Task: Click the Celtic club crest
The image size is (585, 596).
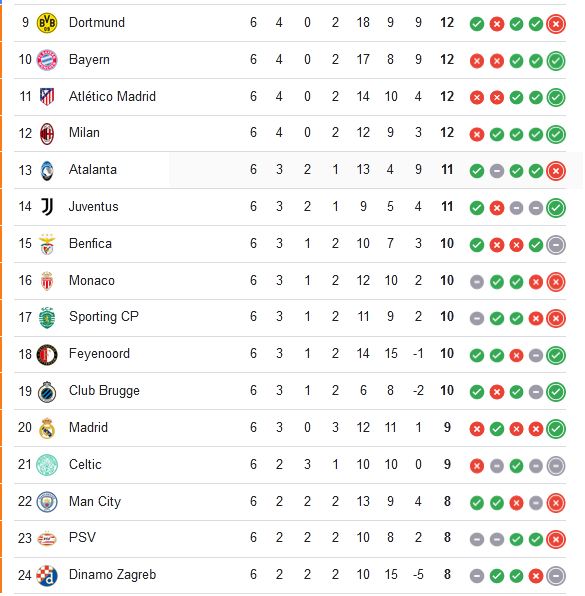Action: coord(47,465)
